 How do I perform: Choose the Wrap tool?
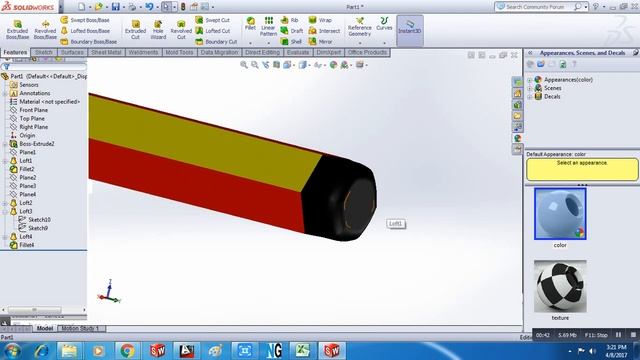[320, 20]
